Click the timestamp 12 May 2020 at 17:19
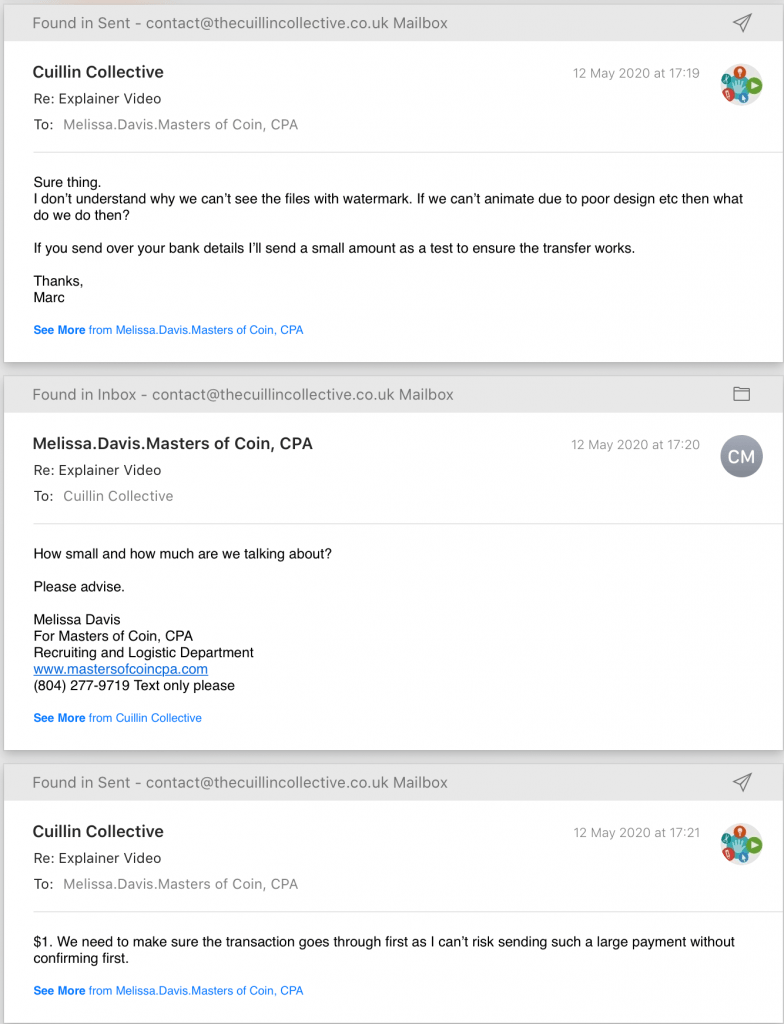This screenshot has width=784, height=1024. 636,73
